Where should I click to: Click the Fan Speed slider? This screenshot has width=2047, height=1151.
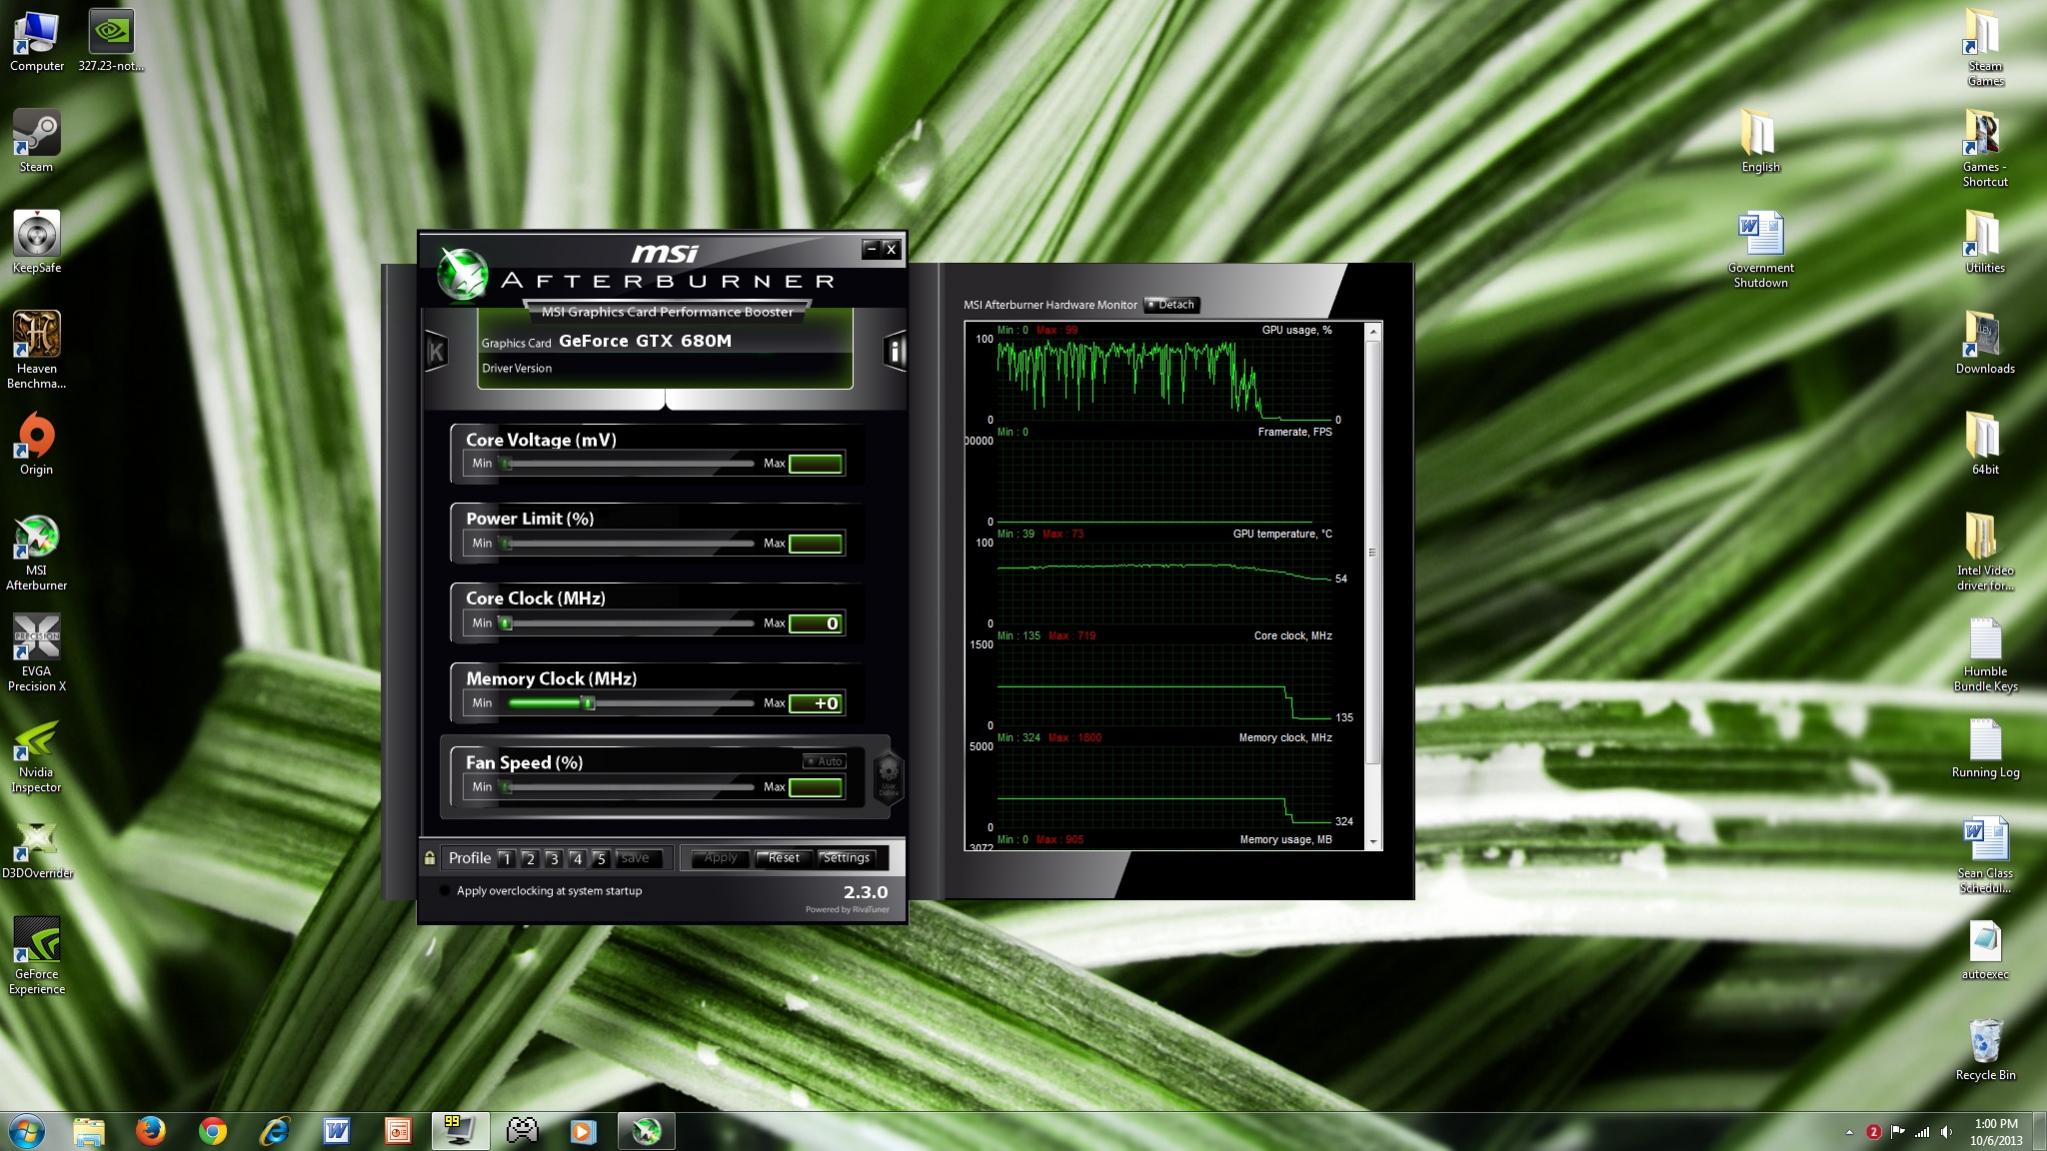click(x=629, y=788)
